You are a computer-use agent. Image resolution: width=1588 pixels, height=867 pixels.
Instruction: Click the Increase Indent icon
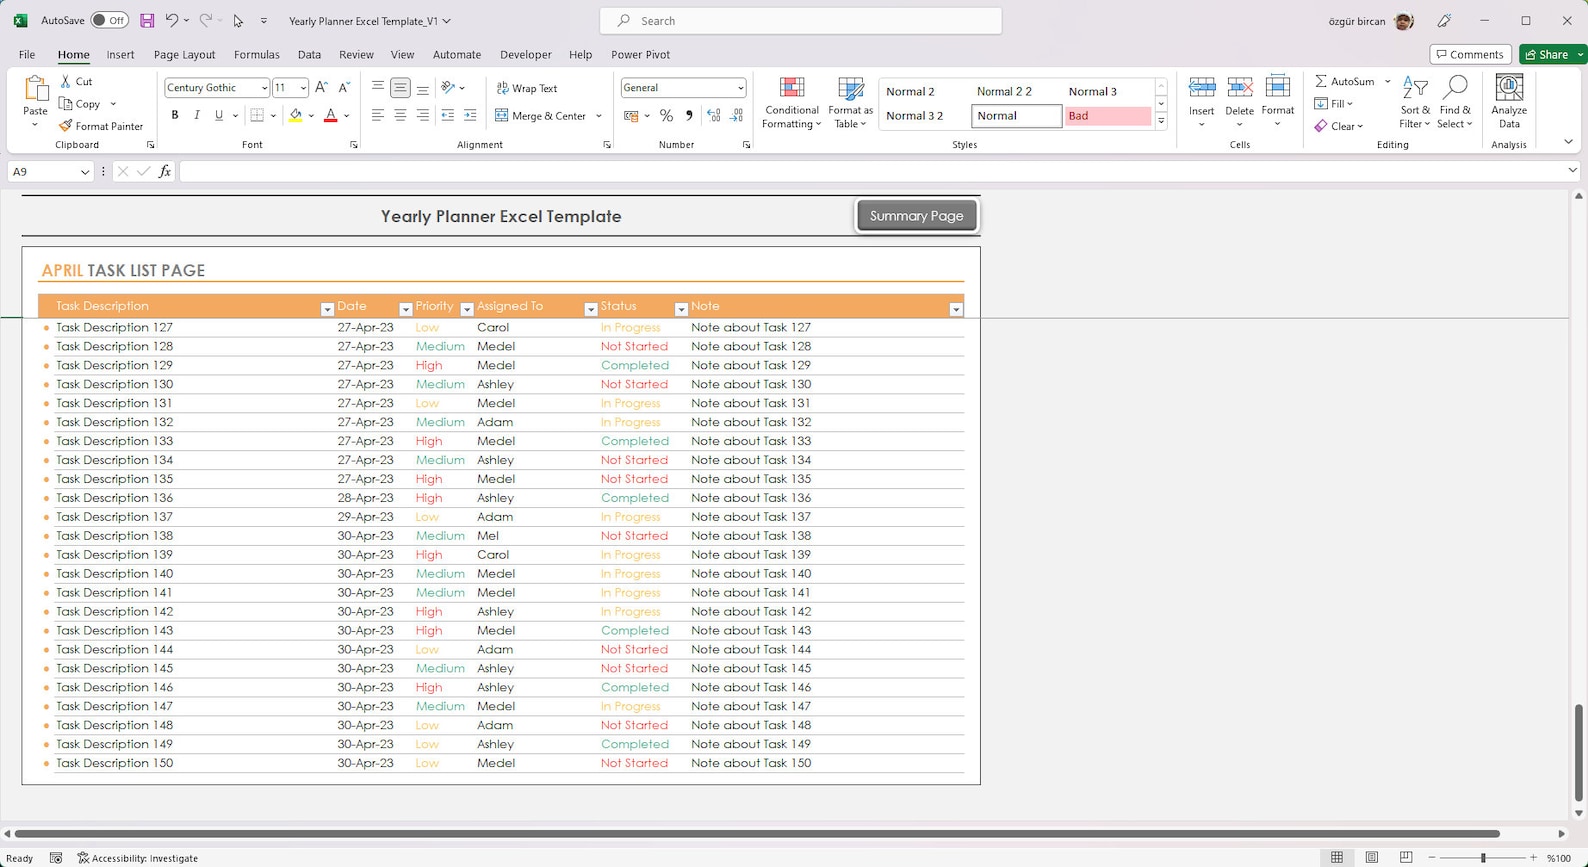coord(470,116)
